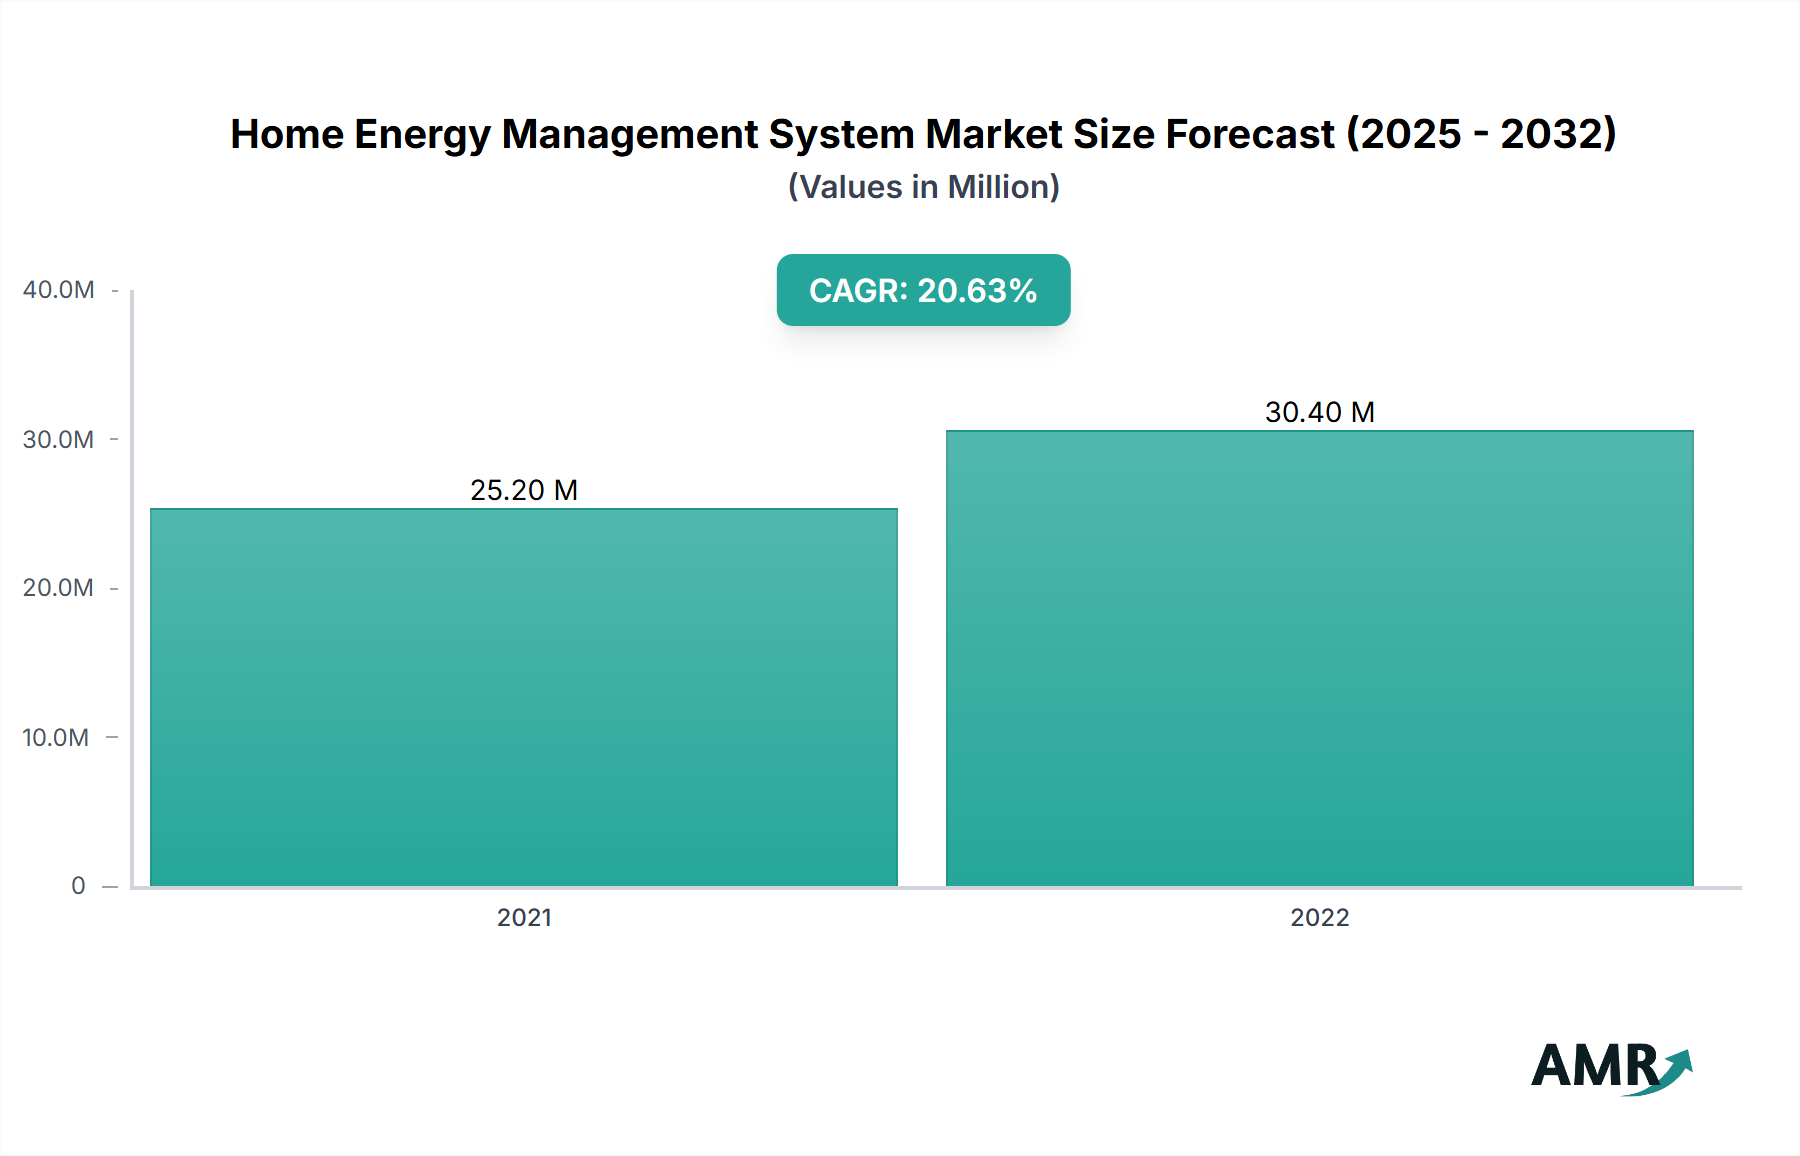
Task: Click the 20.0M axis tick label
Action: (x=59, y=588)
